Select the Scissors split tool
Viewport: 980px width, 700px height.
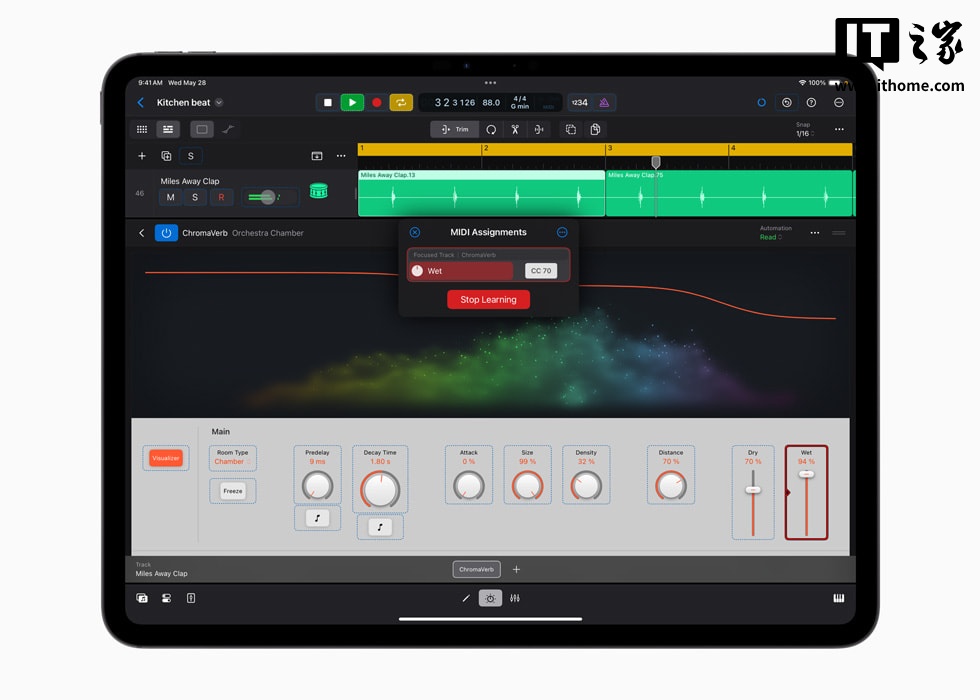(x=515, y=129)
